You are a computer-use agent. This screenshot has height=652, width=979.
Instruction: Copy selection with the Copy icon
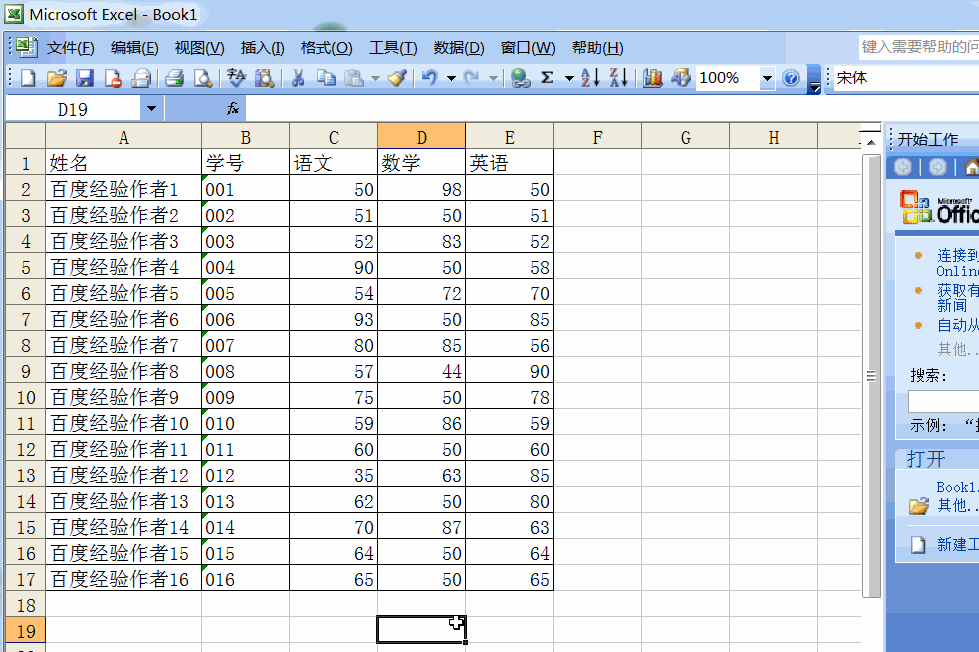click(326, 78)
